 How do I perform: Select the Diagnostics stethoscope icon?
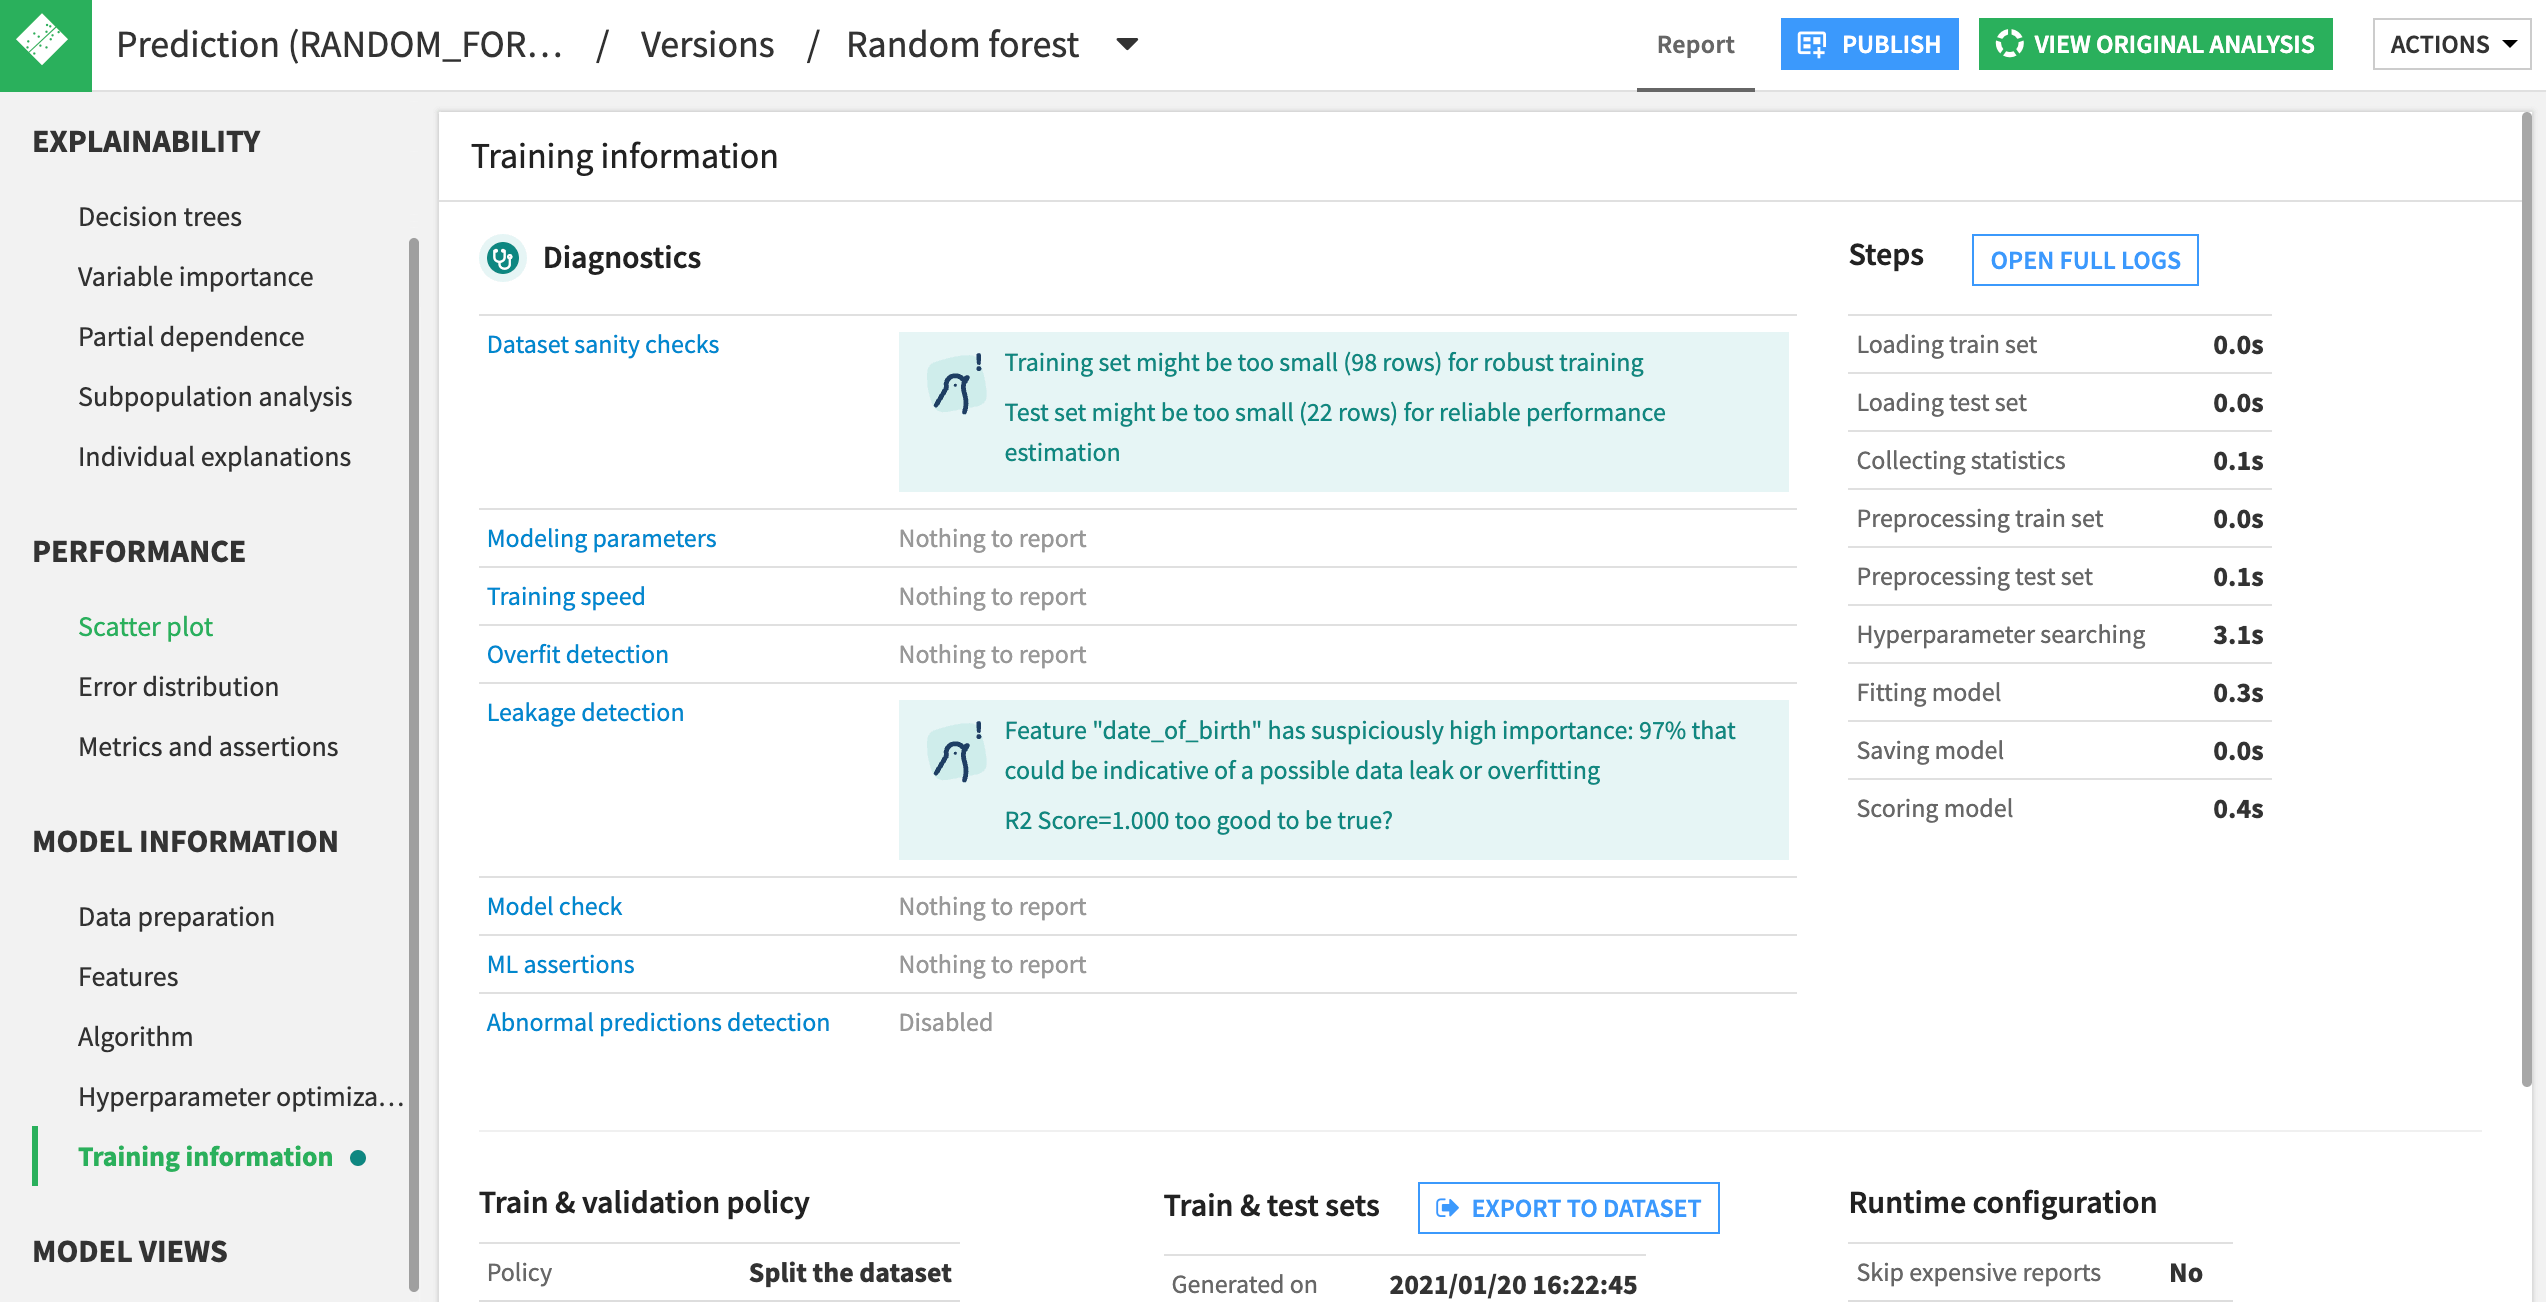coord(502,257)
